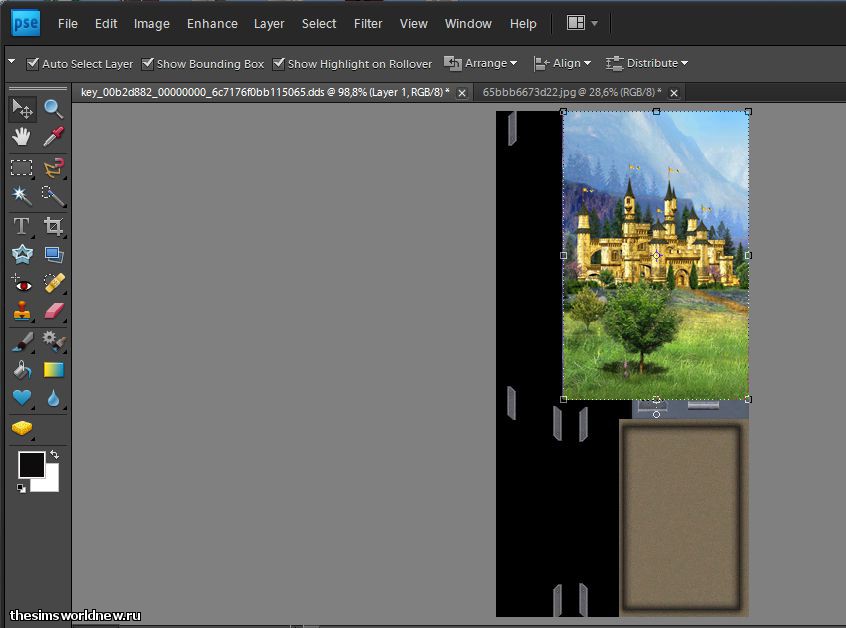Viewport: 846px width, 628px height.
Task: Close the 65bbb6673d22.jpg tab
Action: click(674, 93)
